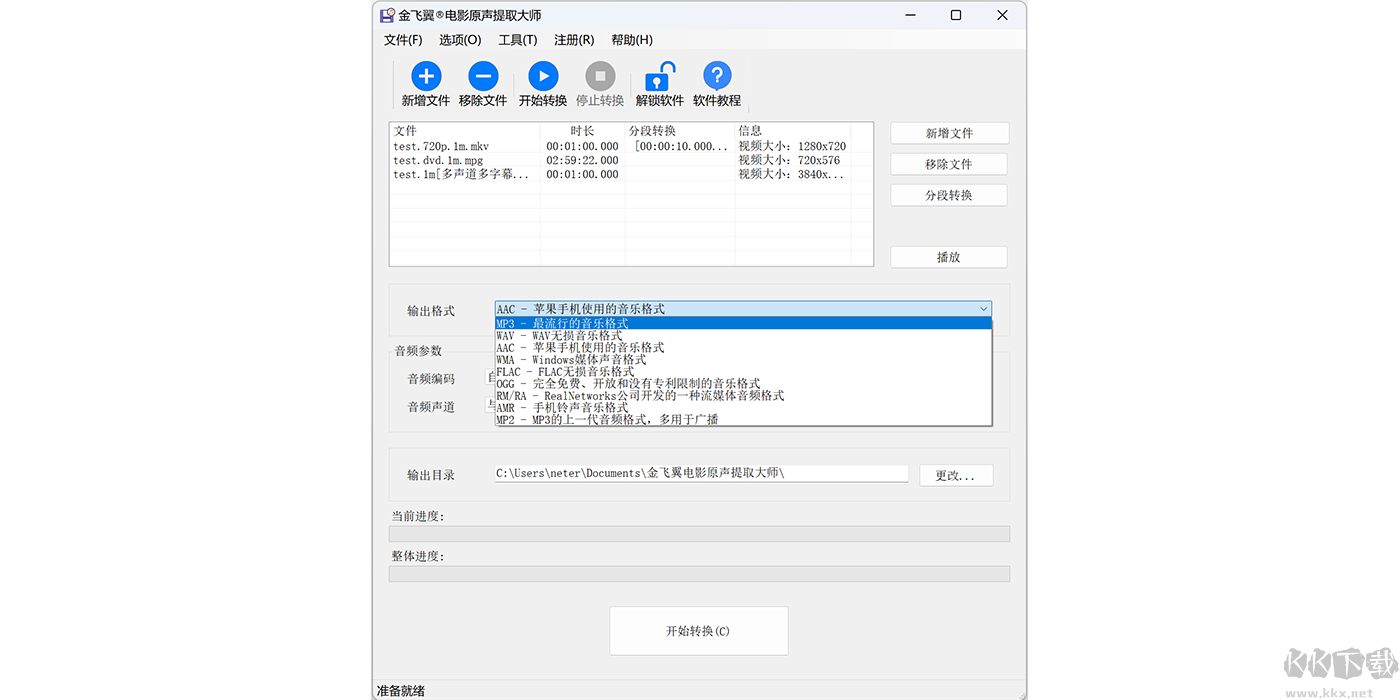The height and width of the screenshot is (700, 1400).
Task: Open the 选项(O) menu
Action: (459, 40)
